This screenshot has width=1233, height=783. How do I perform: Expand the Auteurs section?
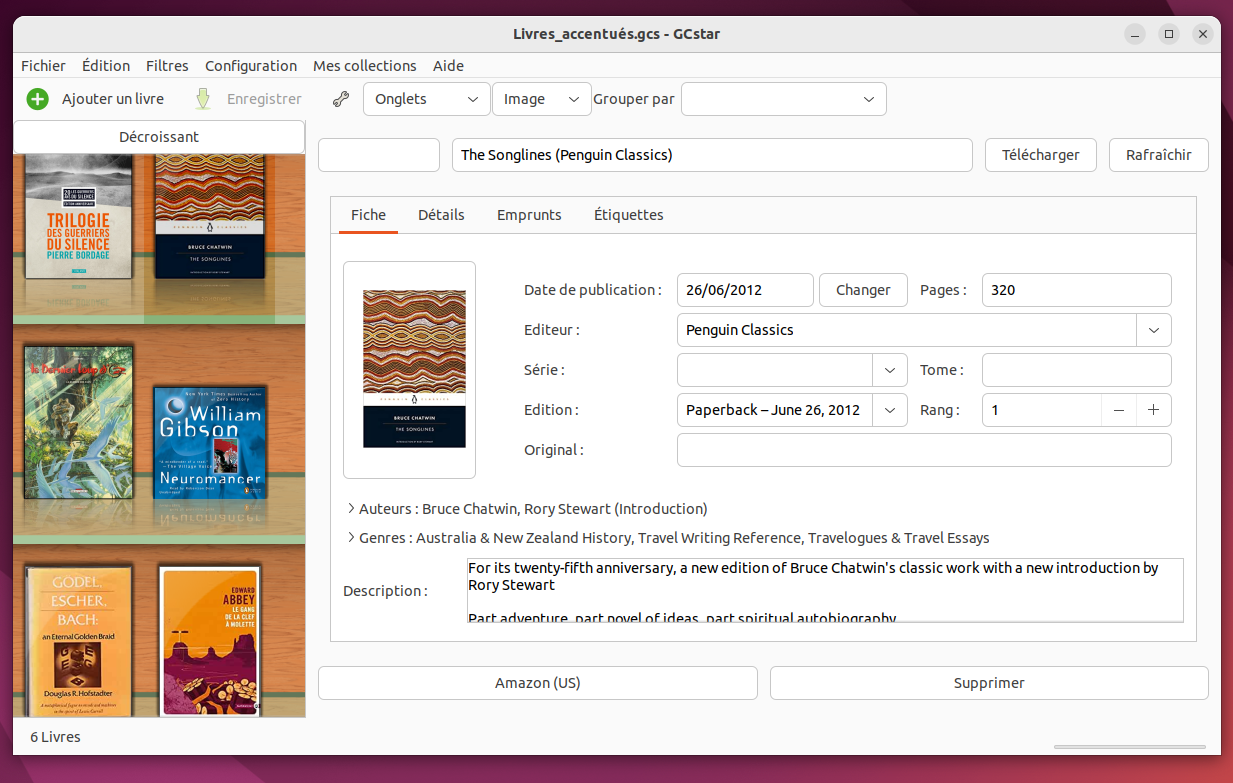coord(351,508)
